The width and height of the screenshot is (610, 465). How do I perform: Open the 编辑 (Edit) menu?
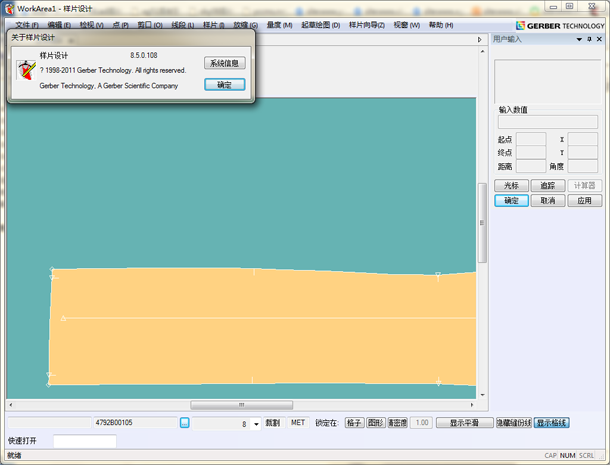point(59,25)
